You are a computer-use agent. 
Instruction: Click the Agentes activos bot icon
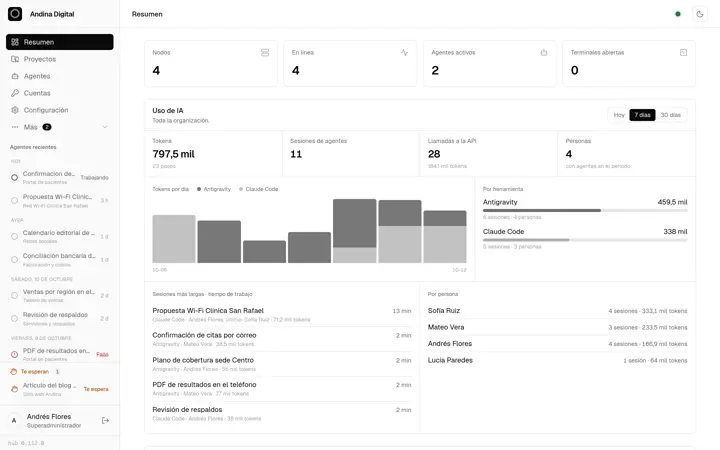[544, 52]
